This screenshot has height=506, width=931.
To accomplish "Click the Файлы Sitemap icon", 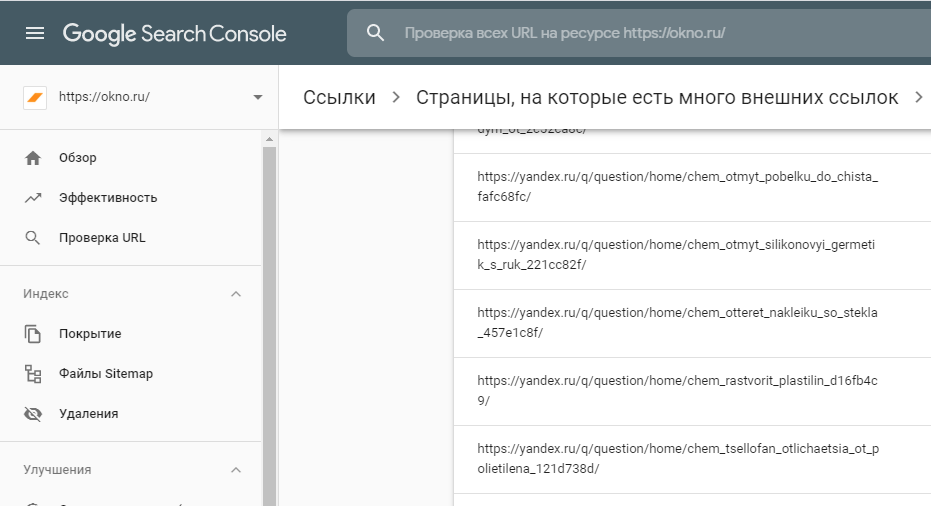I will [33, 374].
